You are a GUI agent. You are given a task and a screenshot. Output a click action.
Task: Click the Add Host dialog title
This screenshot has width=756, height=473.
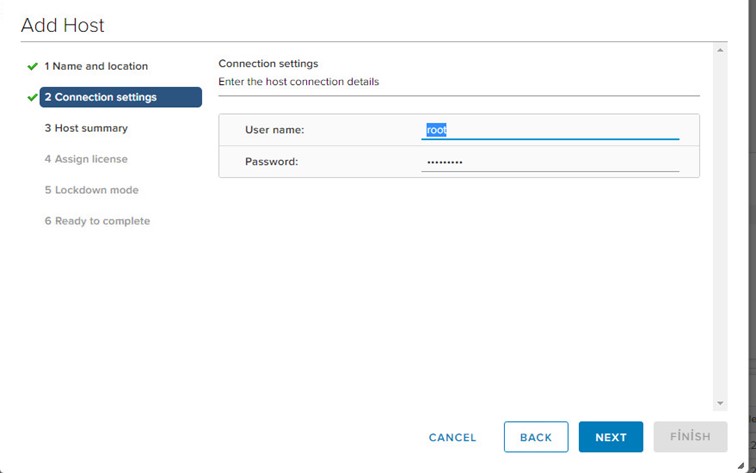(63, 25)
